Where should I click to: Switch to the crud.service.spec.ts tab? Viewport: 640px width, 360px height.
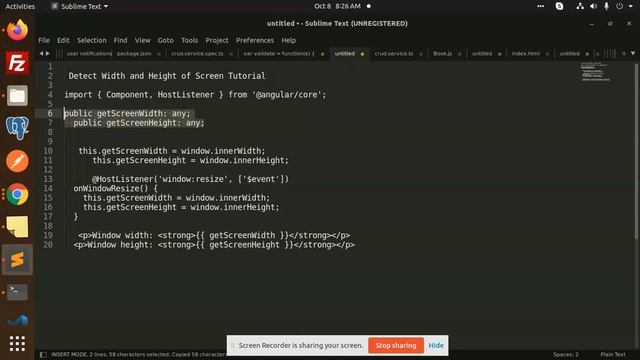coord(197,53)
